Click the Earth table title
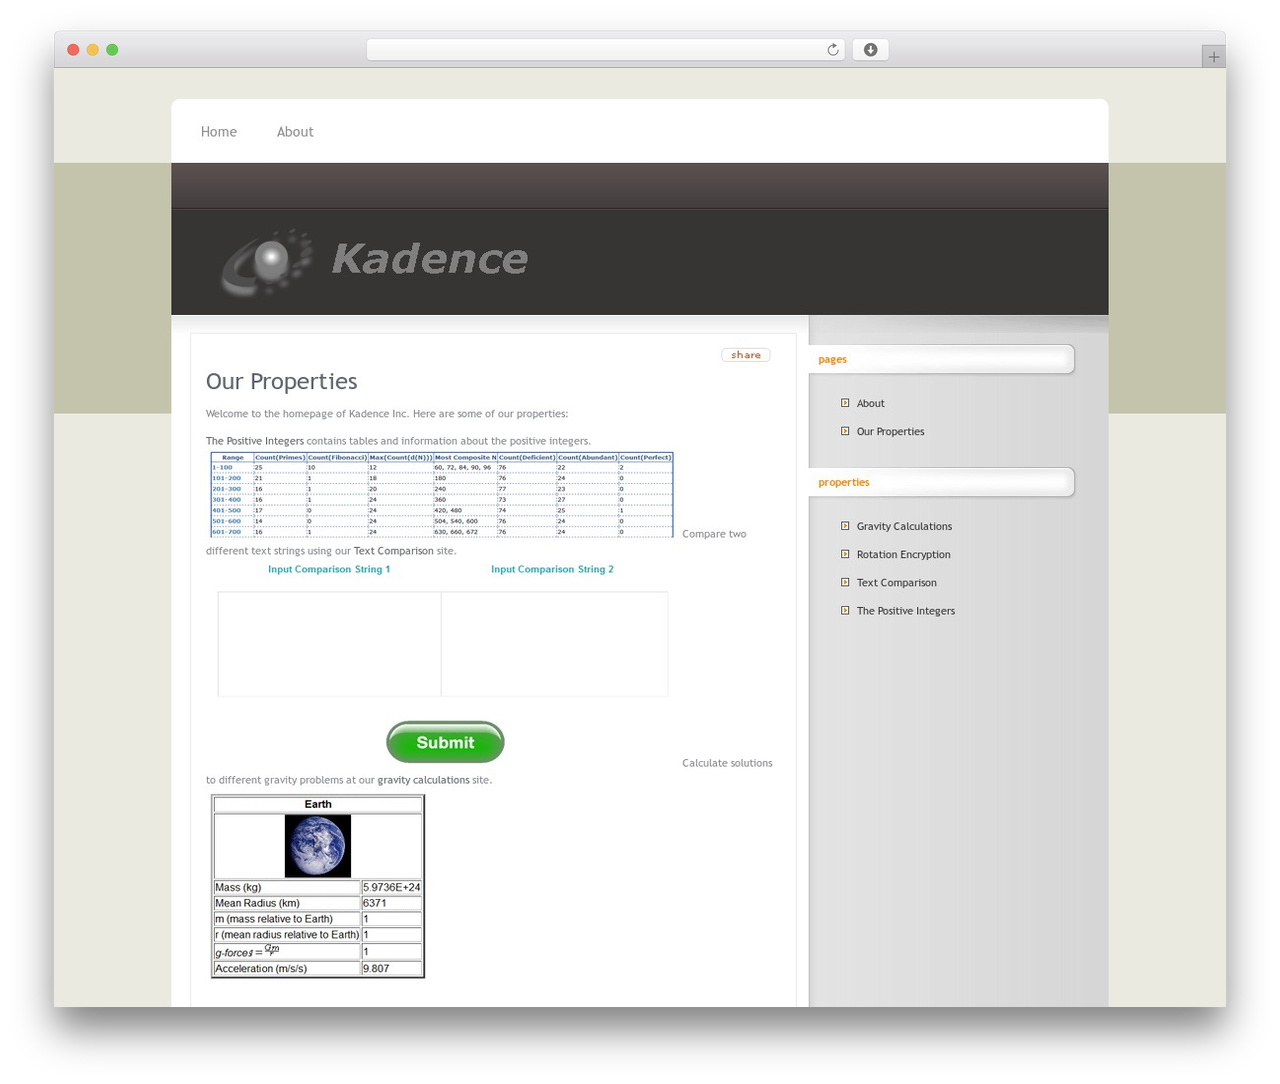The image size is (1280, 1084). [318, 804]
